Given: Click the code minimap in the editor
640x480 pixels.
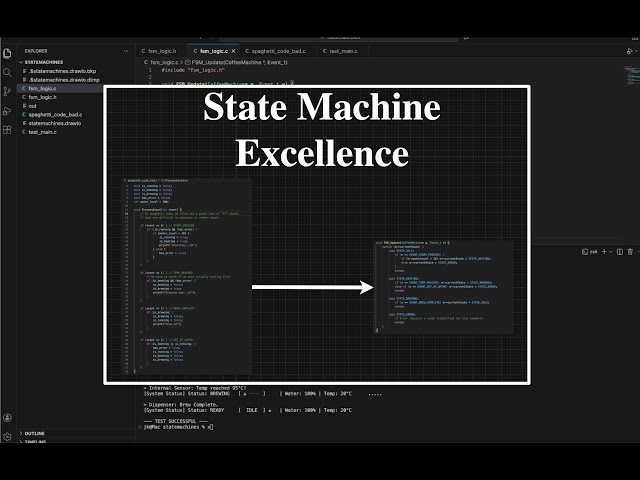Looking at the screenshot, I should [x=631, y=76].
